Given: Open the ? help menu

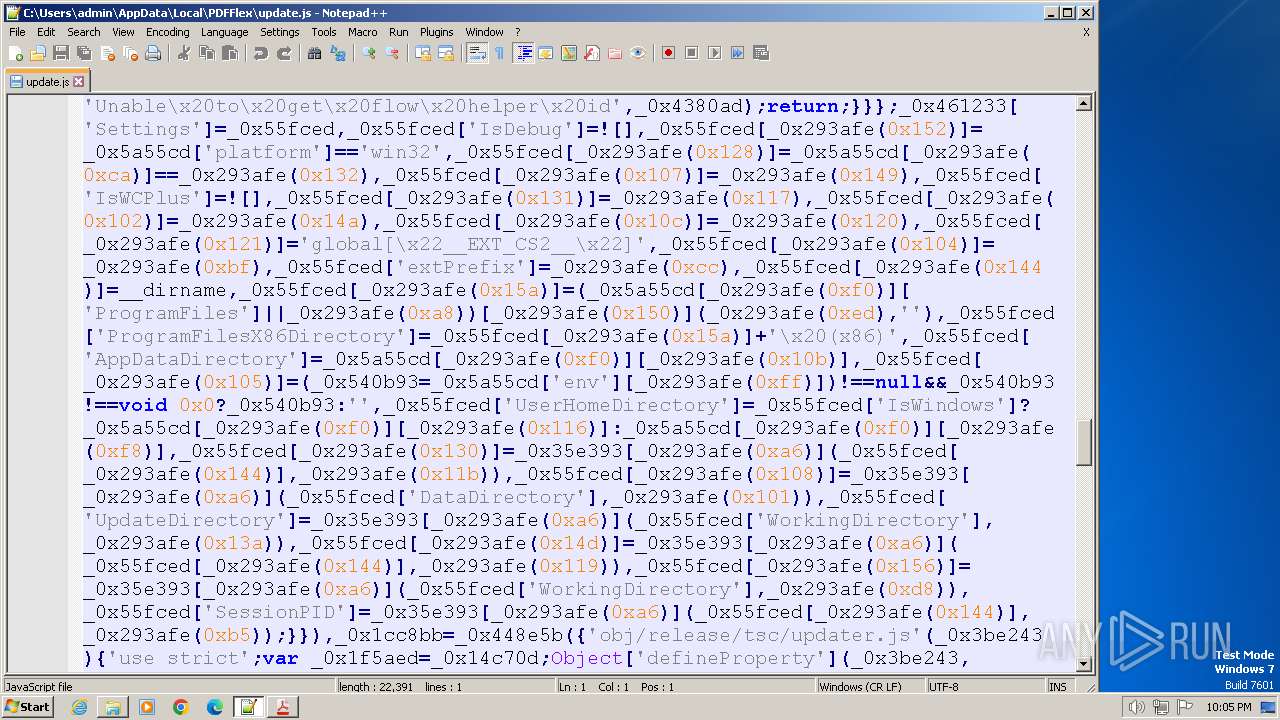Looking at the screenshot, I should [517, 32].
